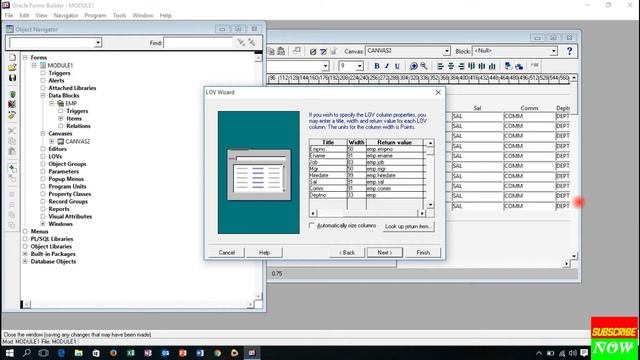The height and width of the screenshot is (360, 640).
Task: Click the Find Previous icon beside Find field
Action: (x=252, y=42)
